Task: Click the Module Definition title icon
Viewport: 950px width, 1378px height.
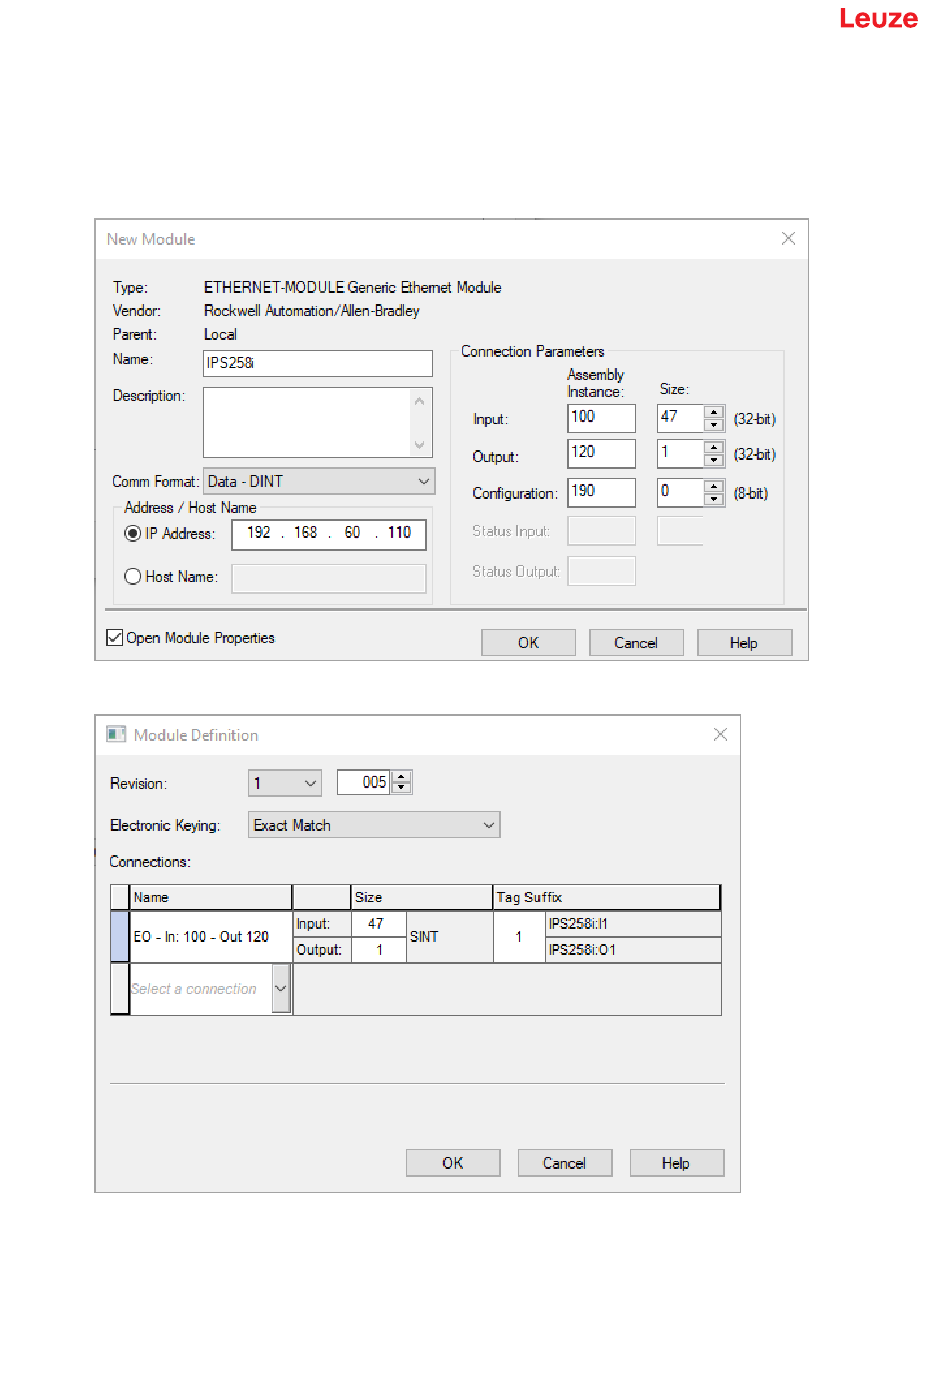Action: (x=116, y=734)
